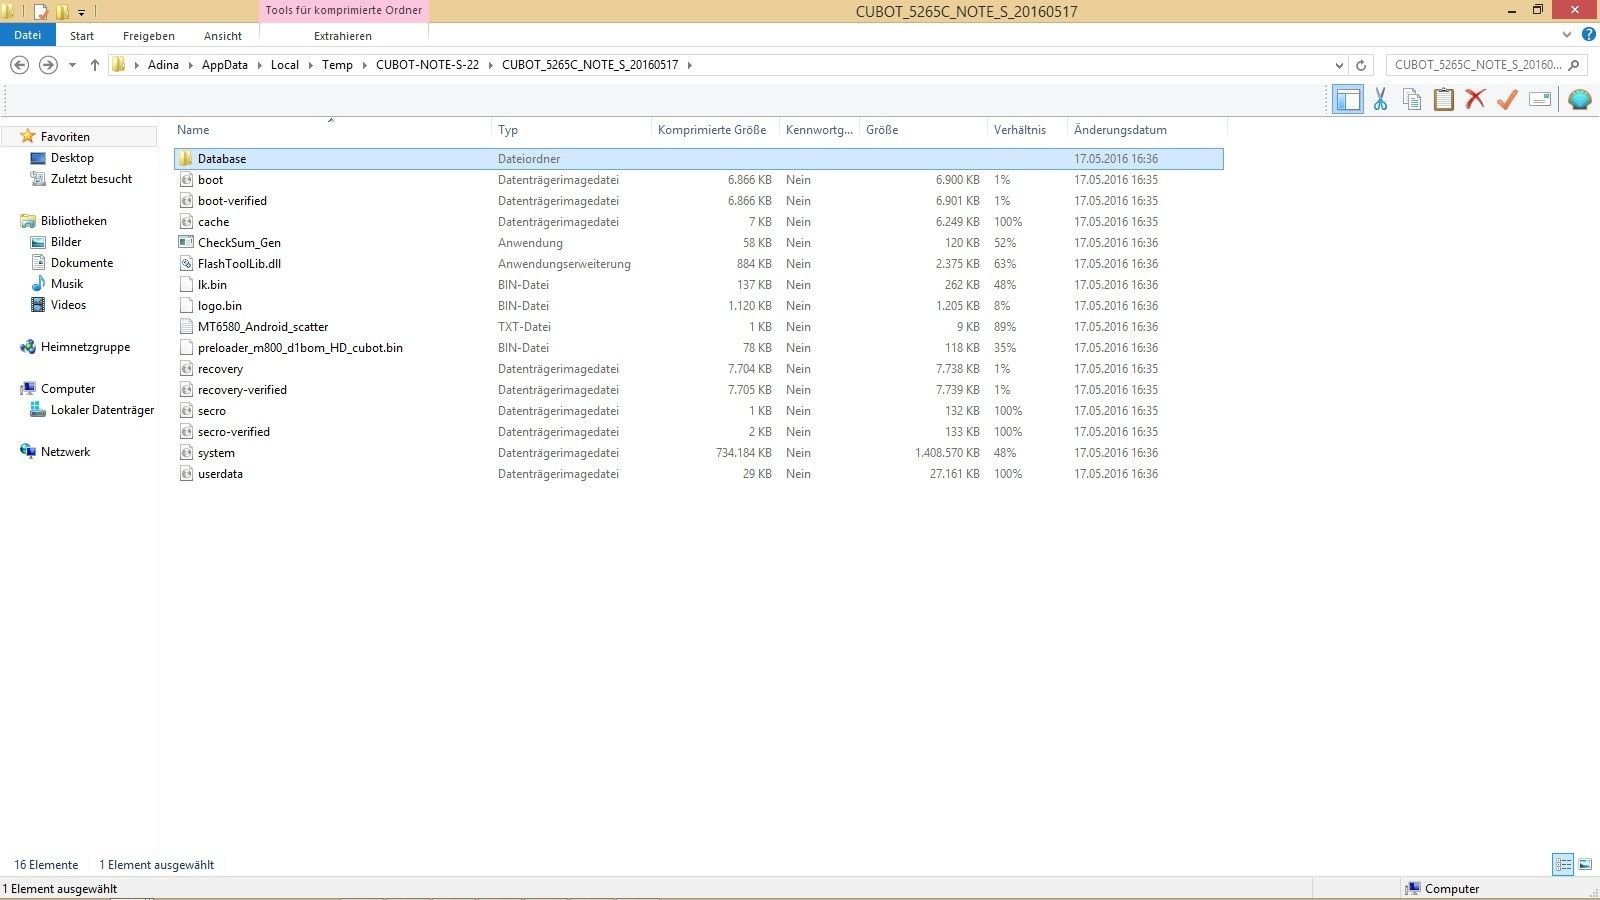Refresh the current folder view
Screen dimensions: 1600x900
[x=1361, y=65]
